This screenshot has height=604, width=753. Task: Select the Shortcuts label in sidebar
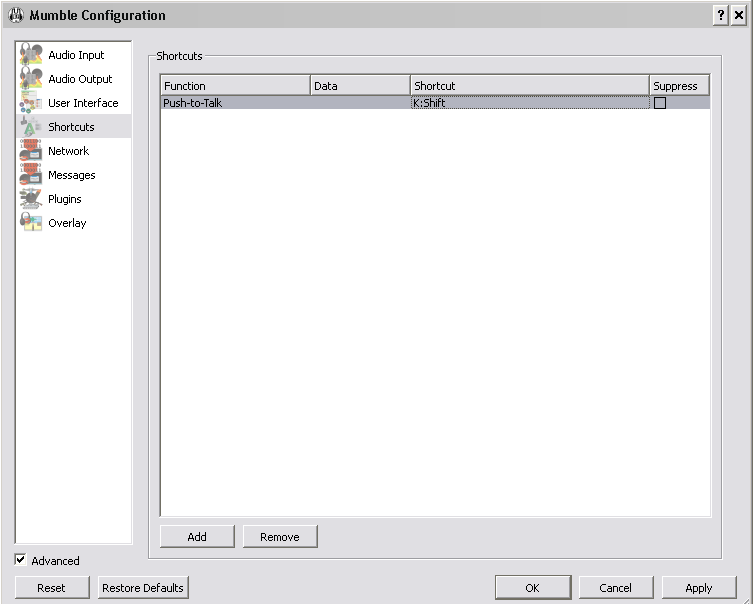(x=71, y=127)
